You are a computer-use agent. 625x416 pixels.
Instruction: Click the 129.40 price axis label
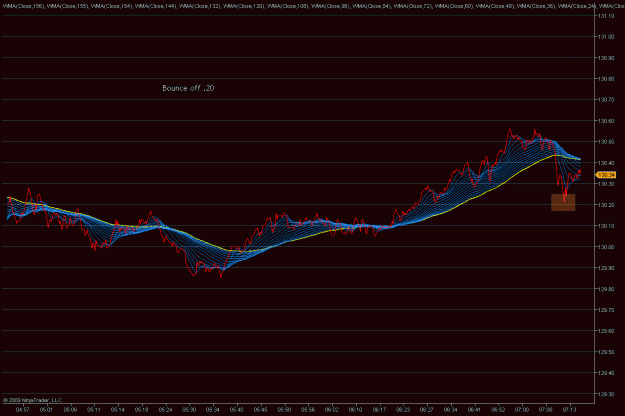[x=606, y=373]
